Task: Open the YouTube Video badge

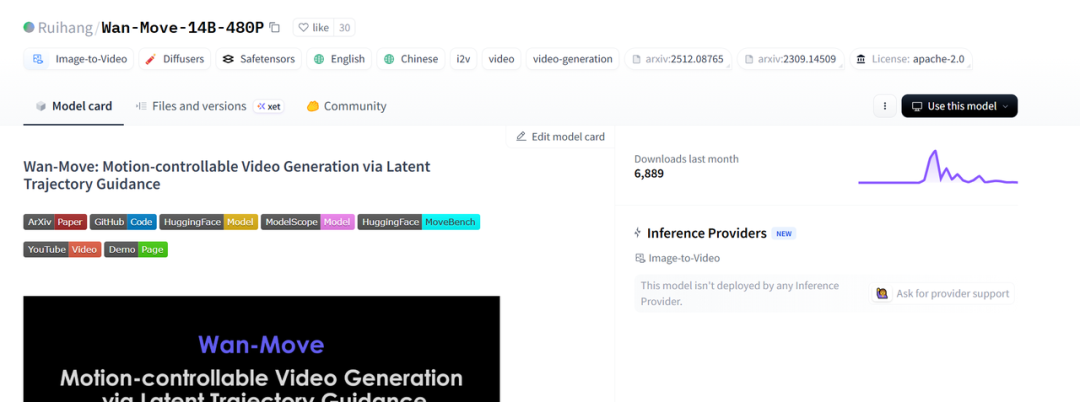Action: pos(62,249)
